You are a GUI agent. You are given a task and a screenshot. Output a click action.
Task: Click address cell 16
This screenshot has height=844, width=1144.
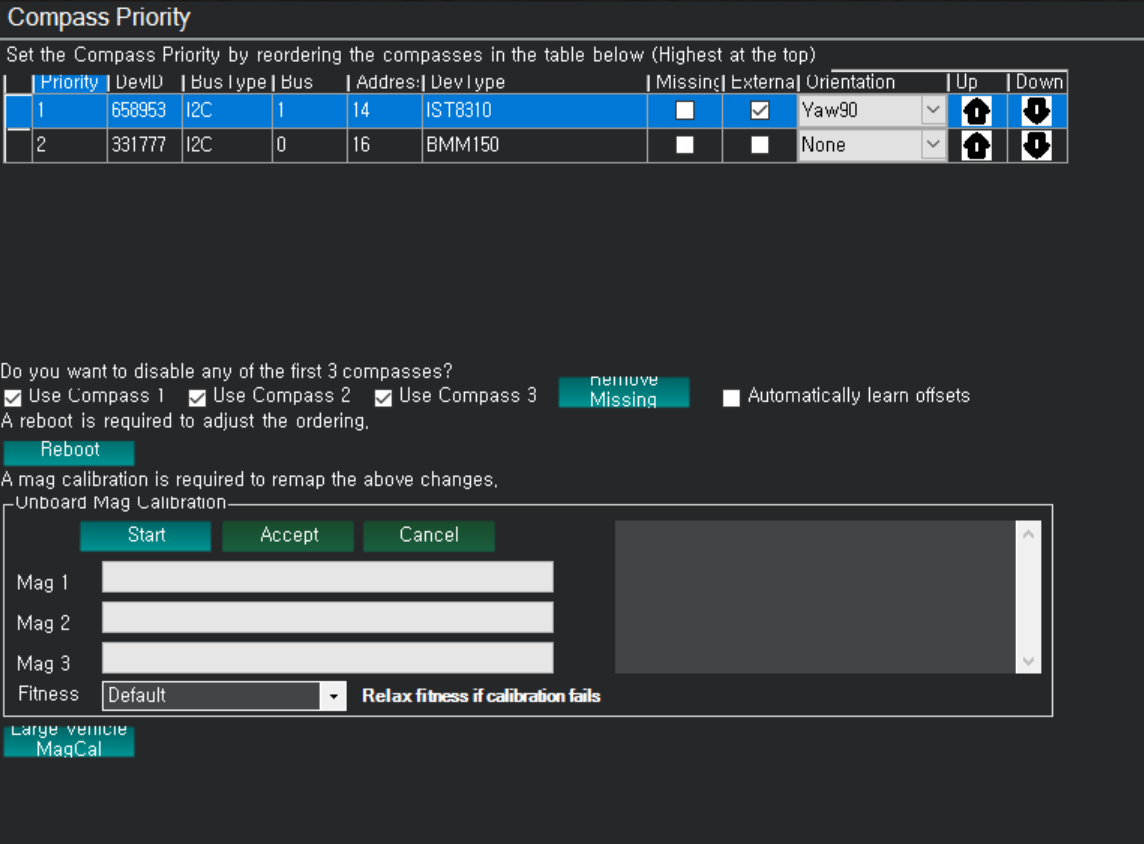(x=384, y=145)
